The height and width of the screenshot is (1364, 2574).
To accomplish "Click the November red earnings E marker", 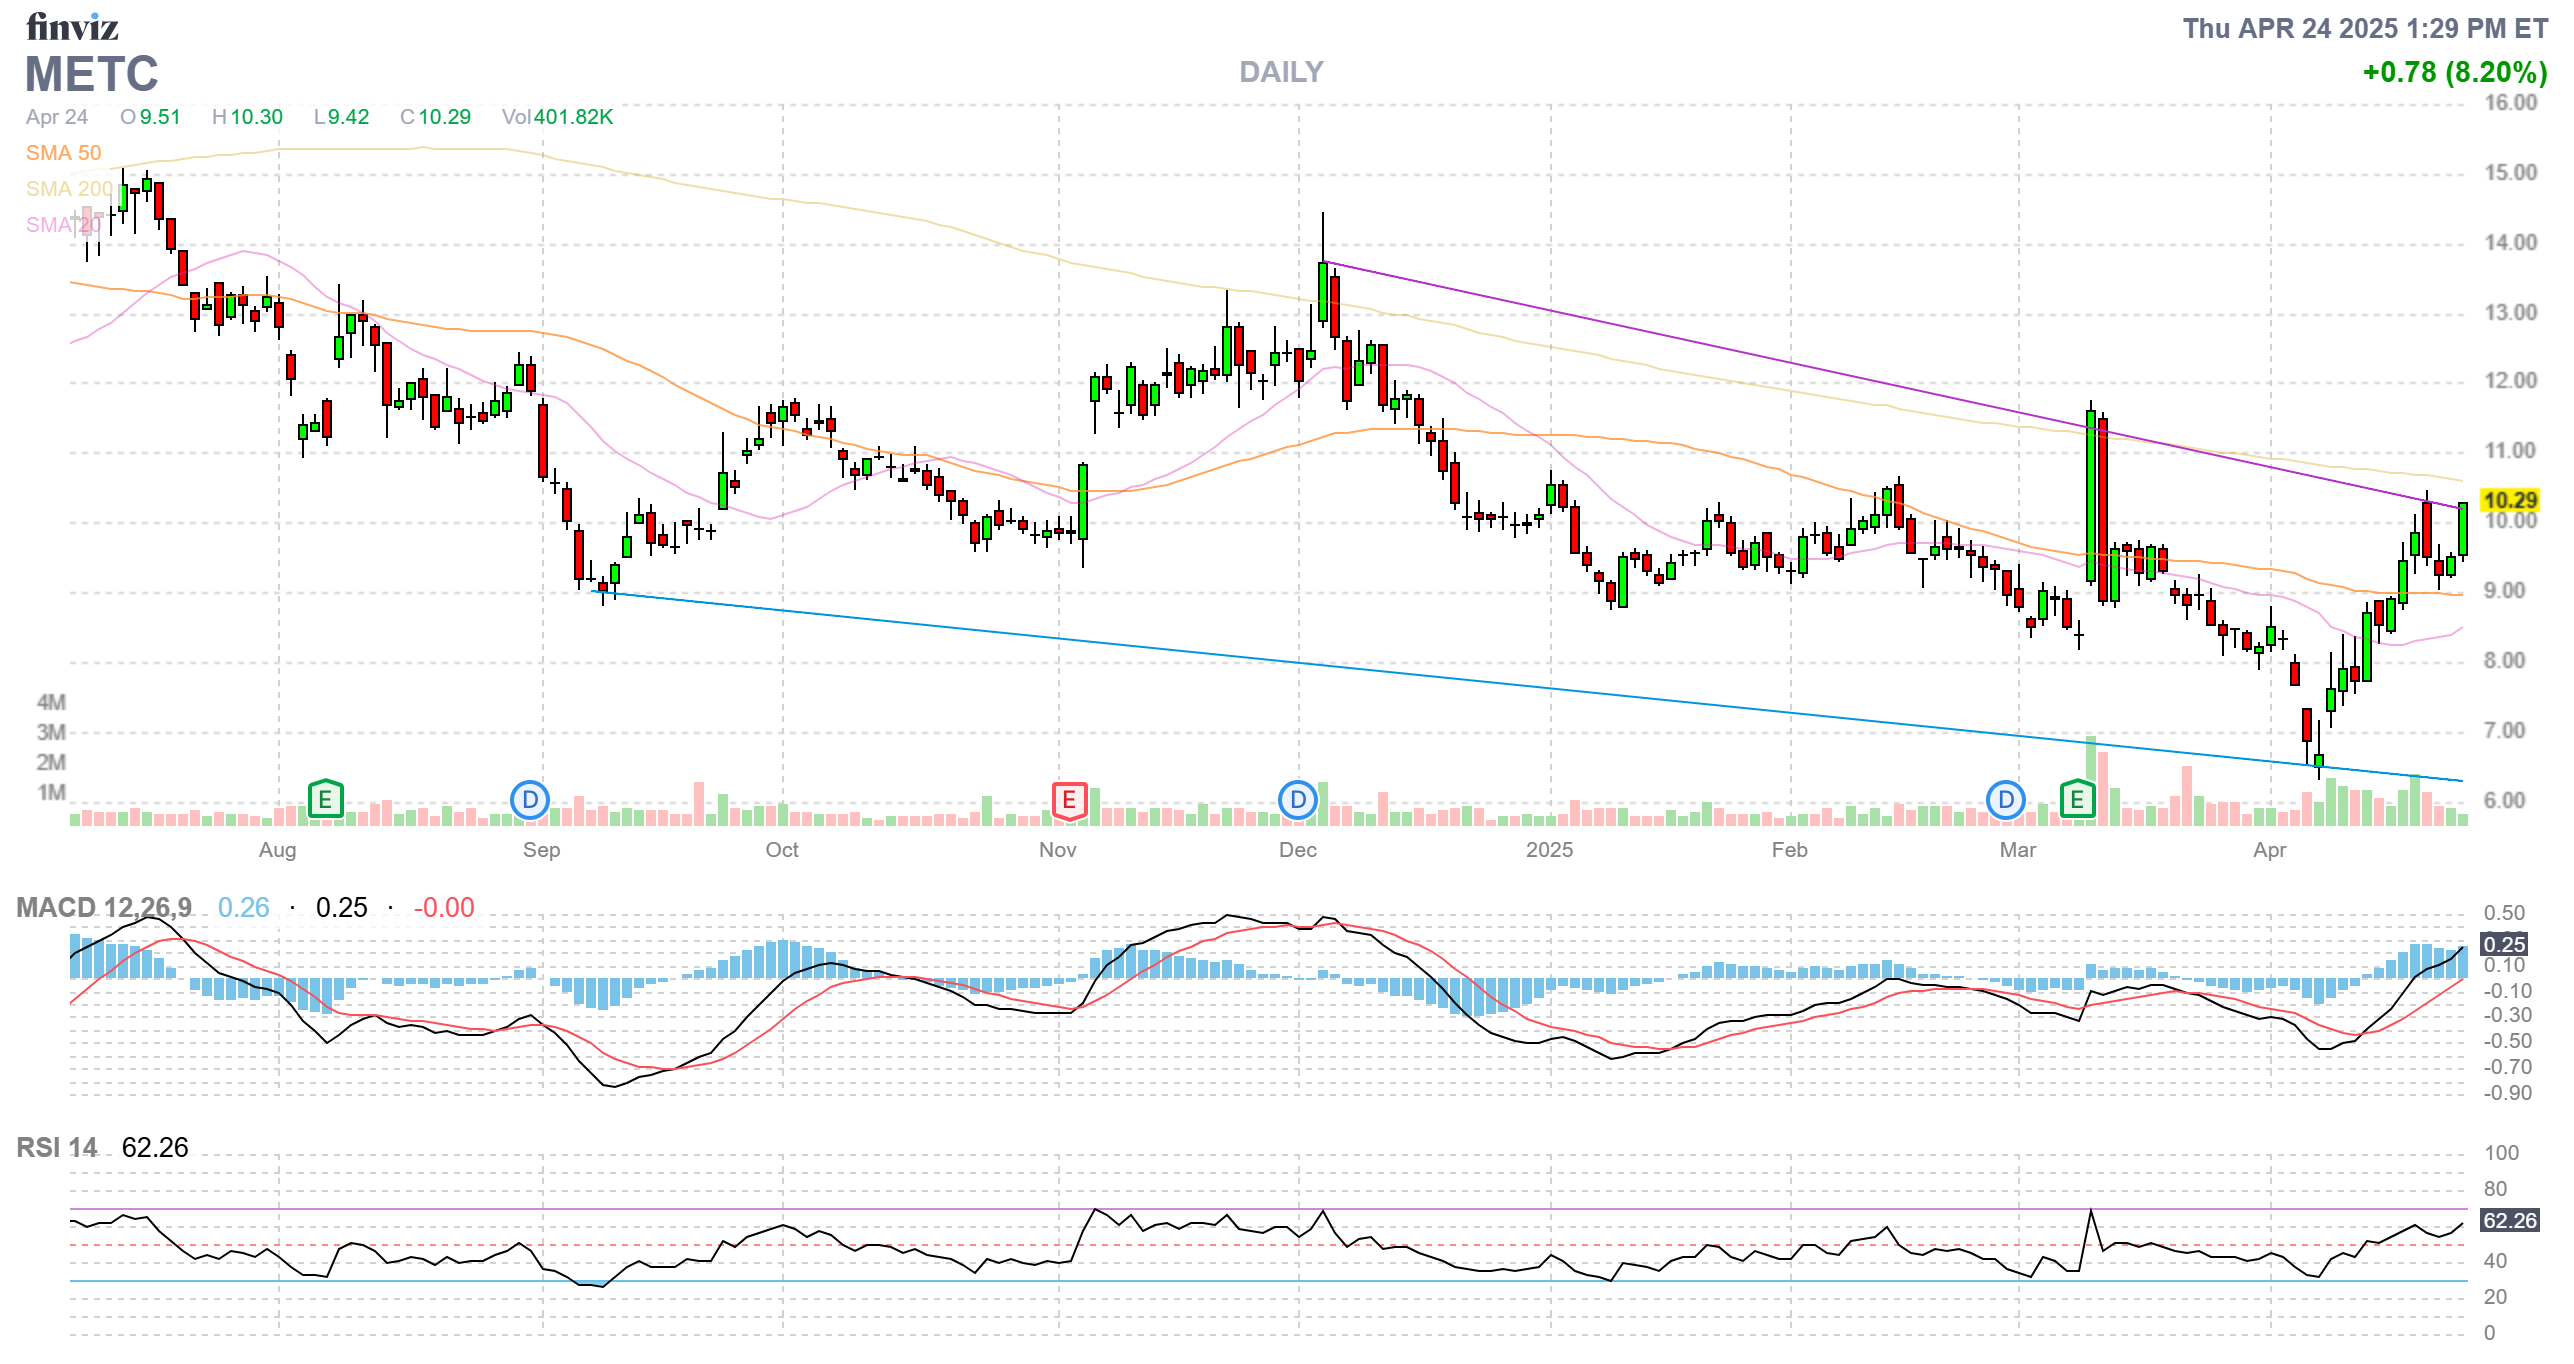I will coord(1069,800).
